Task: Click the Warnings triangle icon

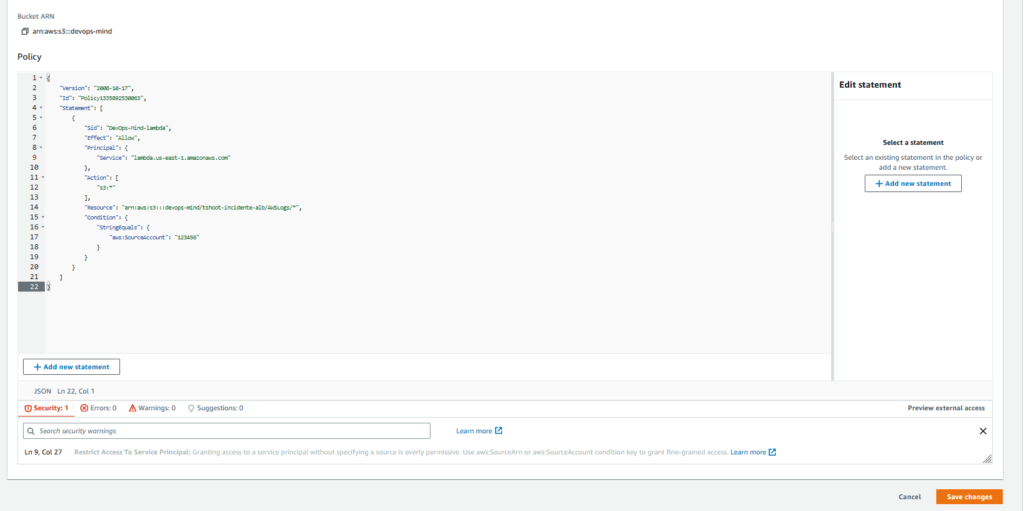Action: 132,408
